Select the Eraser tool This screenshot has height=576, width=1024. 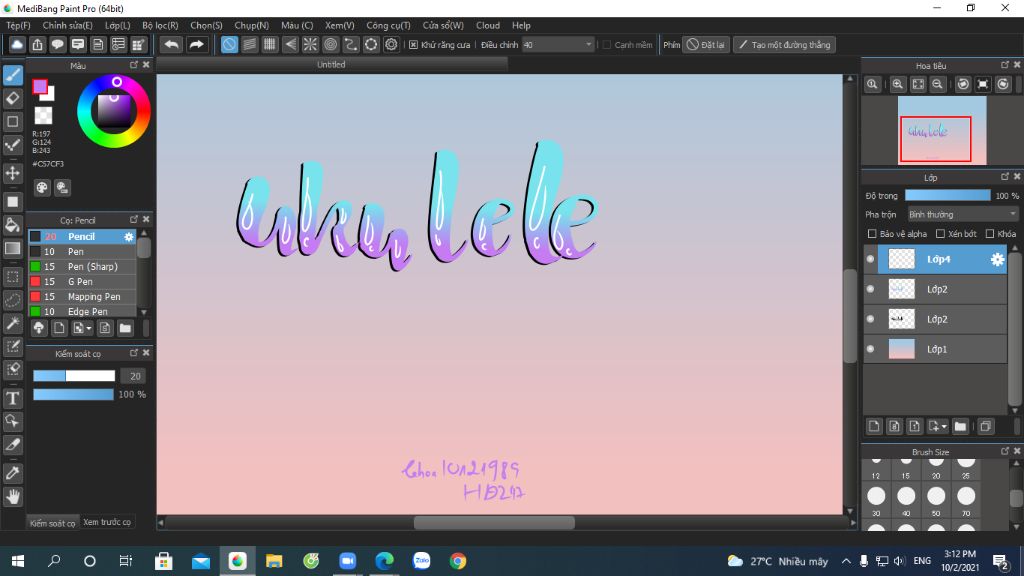(12, 99)
